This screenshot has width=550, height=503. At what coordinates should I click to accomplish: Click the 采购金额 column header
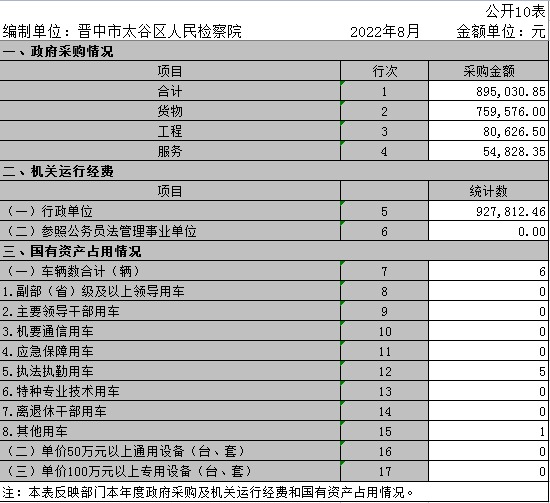pos(488,71)
